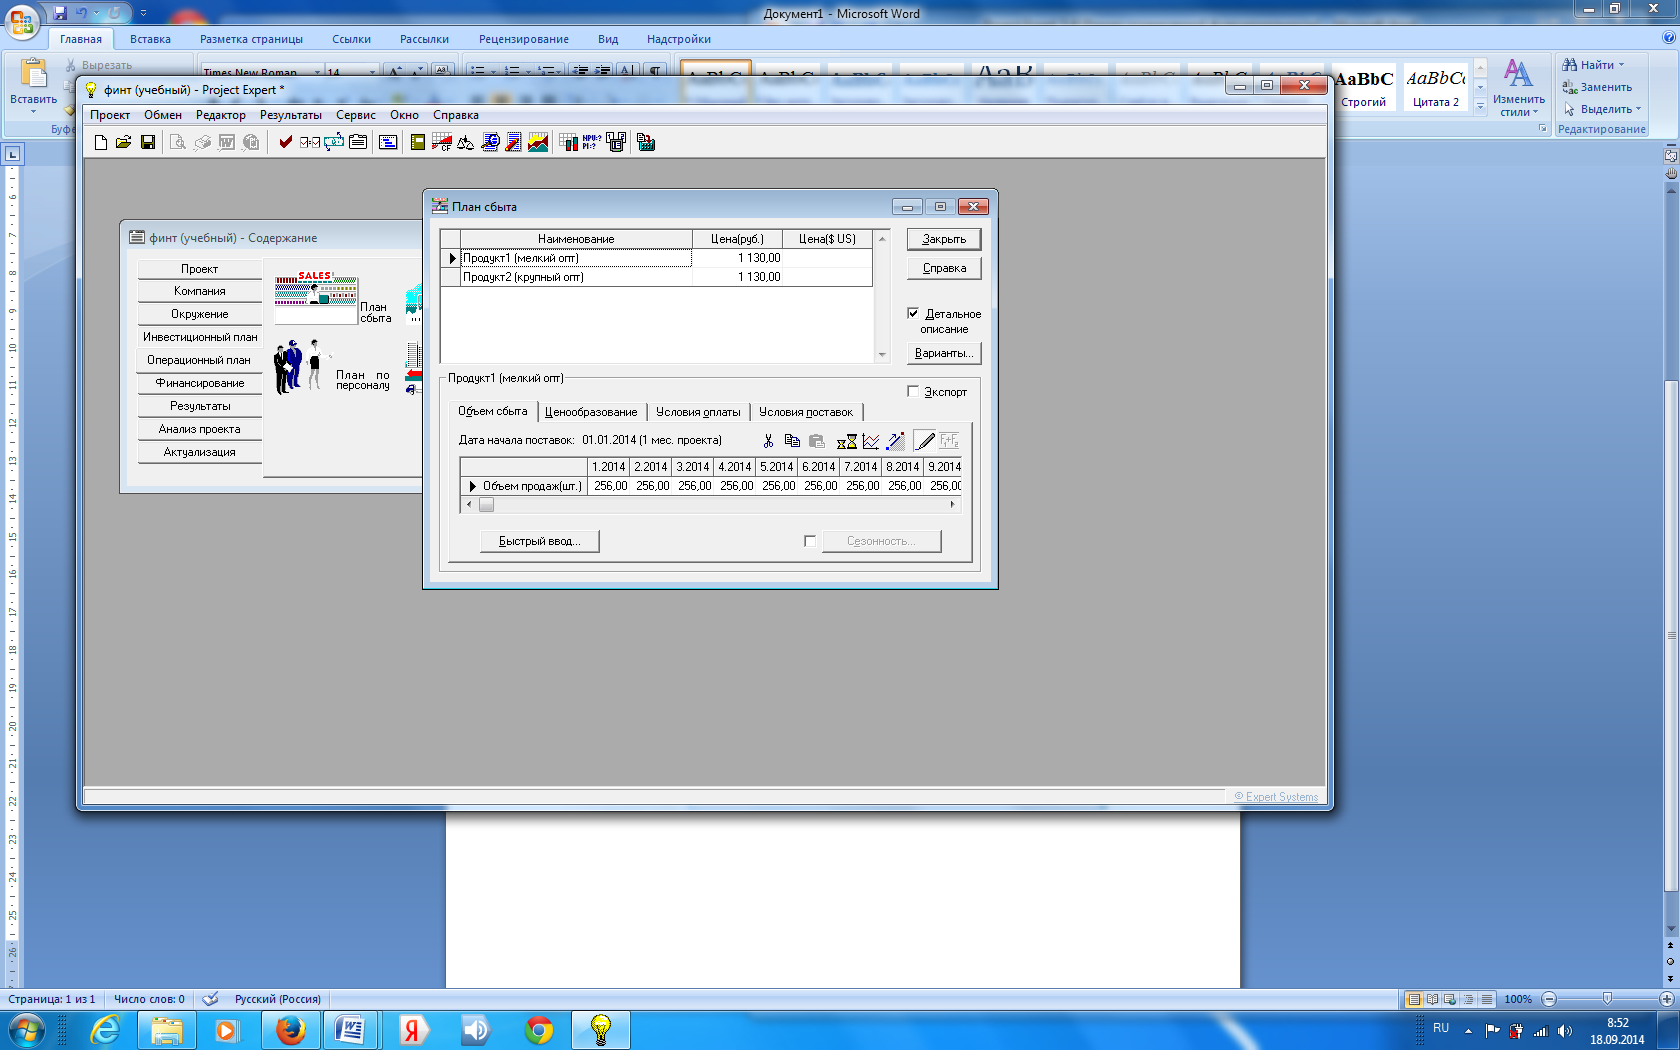Click the 256,00 cell under 1.2014
This screenshot has height=1050, width=1680.
(610, 486)
